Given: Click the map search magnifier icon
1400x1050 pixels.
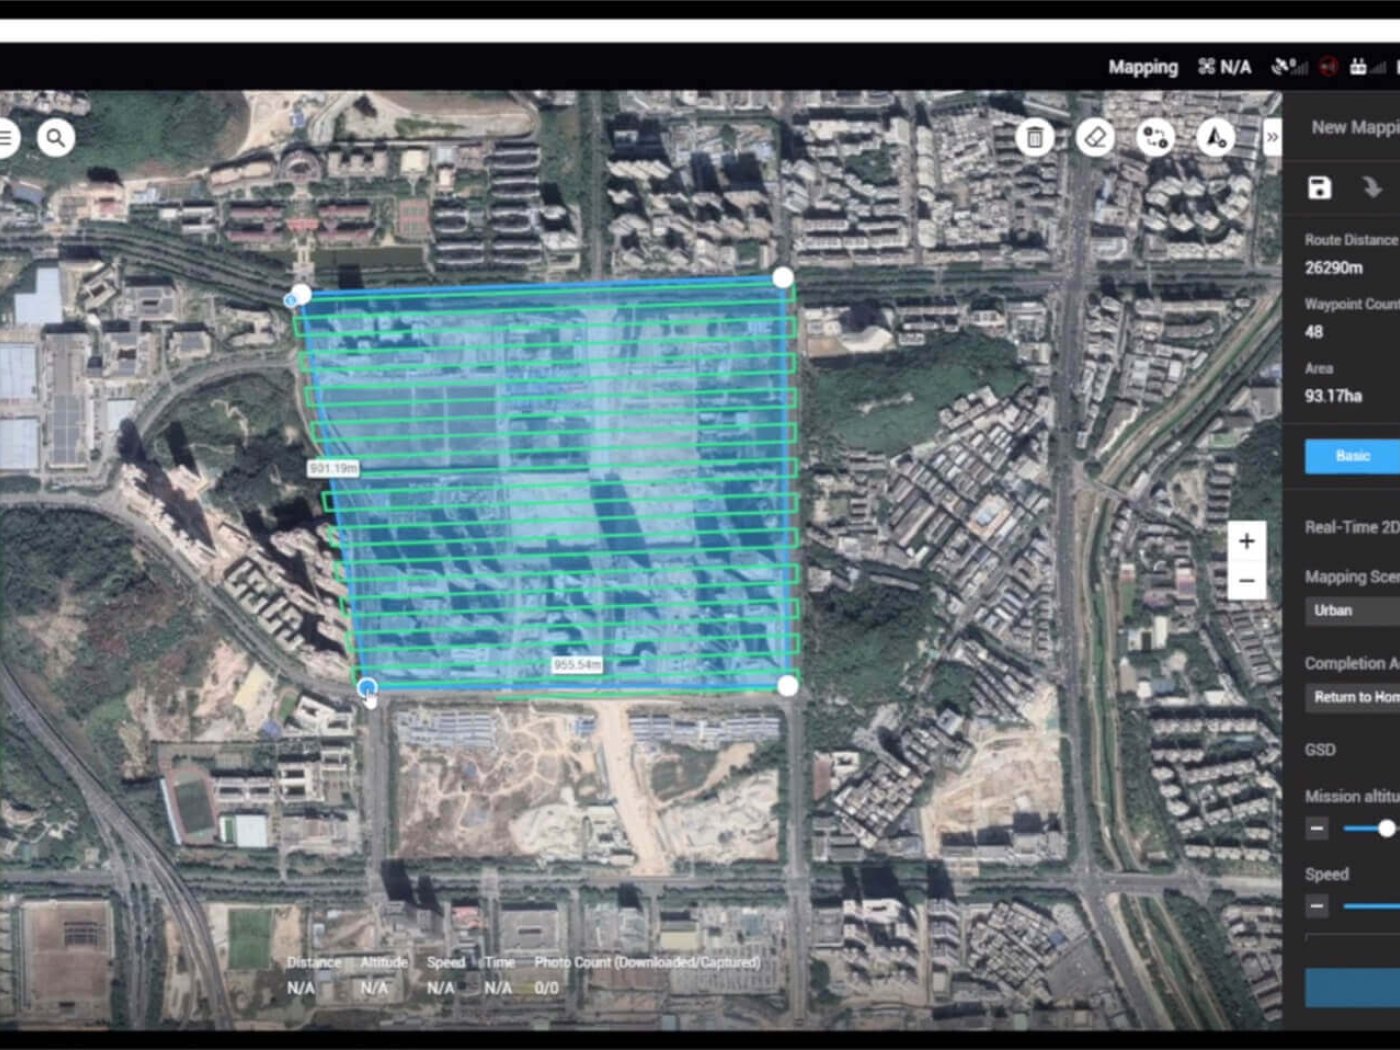Looking at the screenshot, I should [56, 137].
